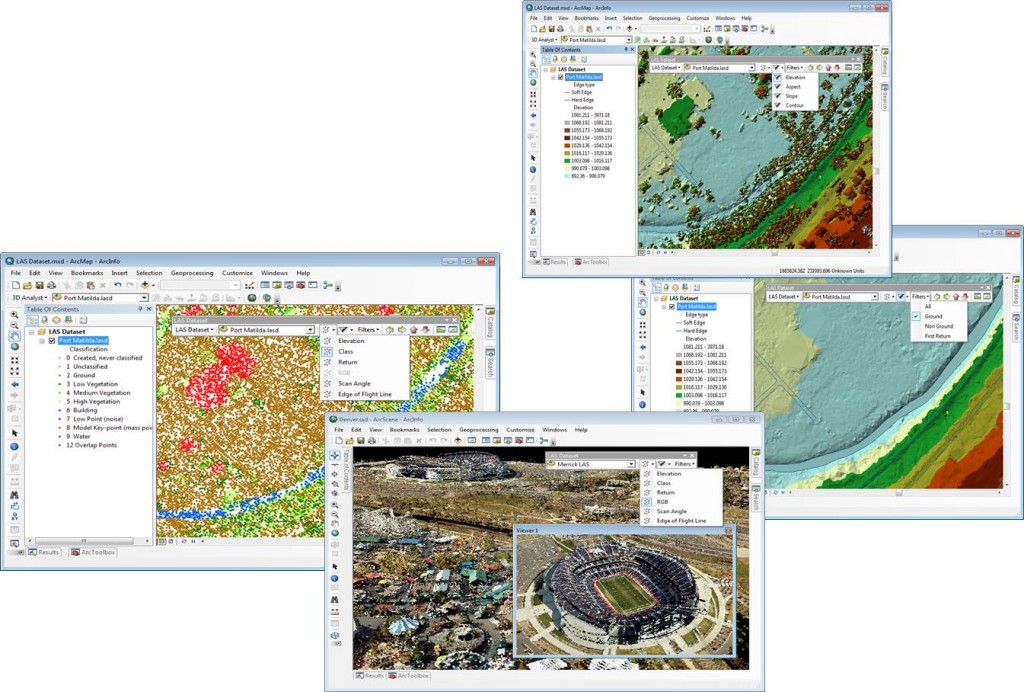Image resolution: width=1024 pixels, height=692 pixels.
Task: Toggle Slope surface option in top ArcMap dropdown
Action: (x=795, y=96)
